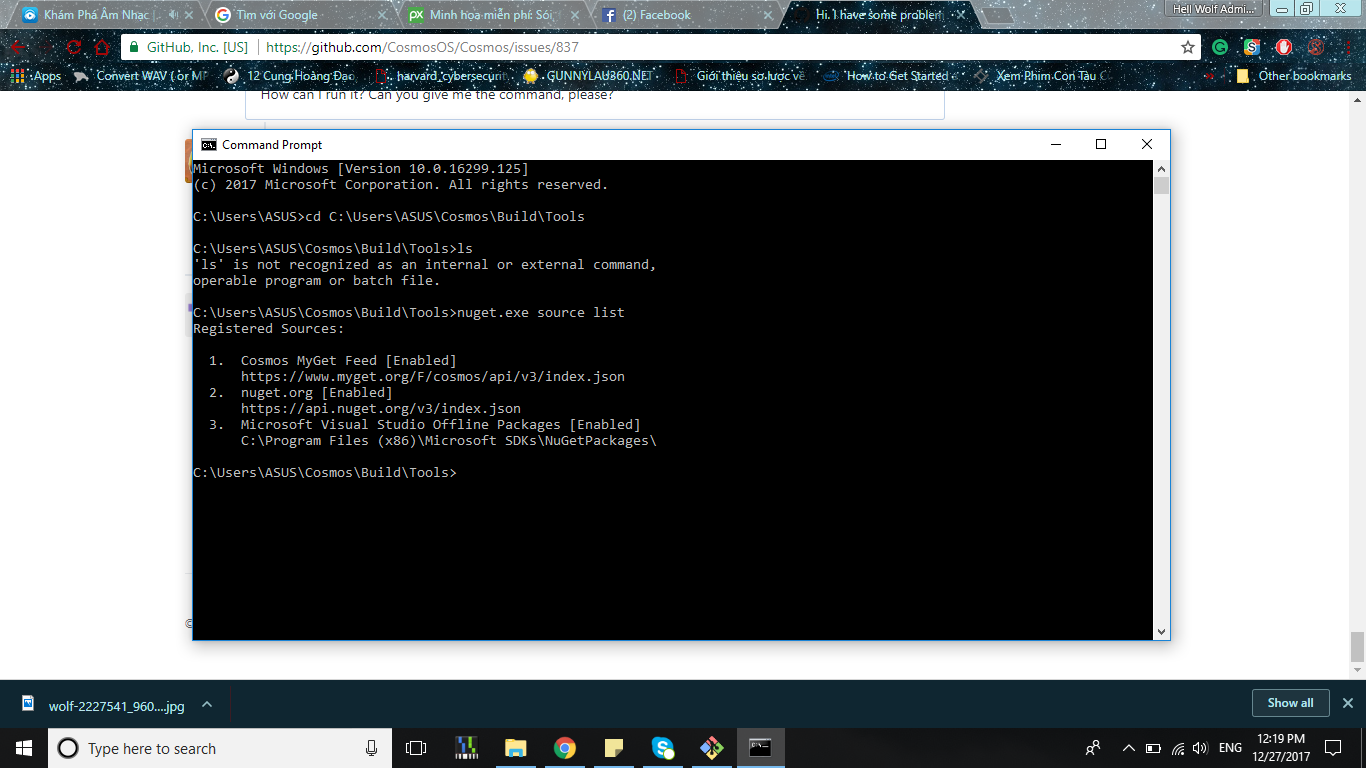Open the Convert WAV bookmark

(x=142, y=76)
